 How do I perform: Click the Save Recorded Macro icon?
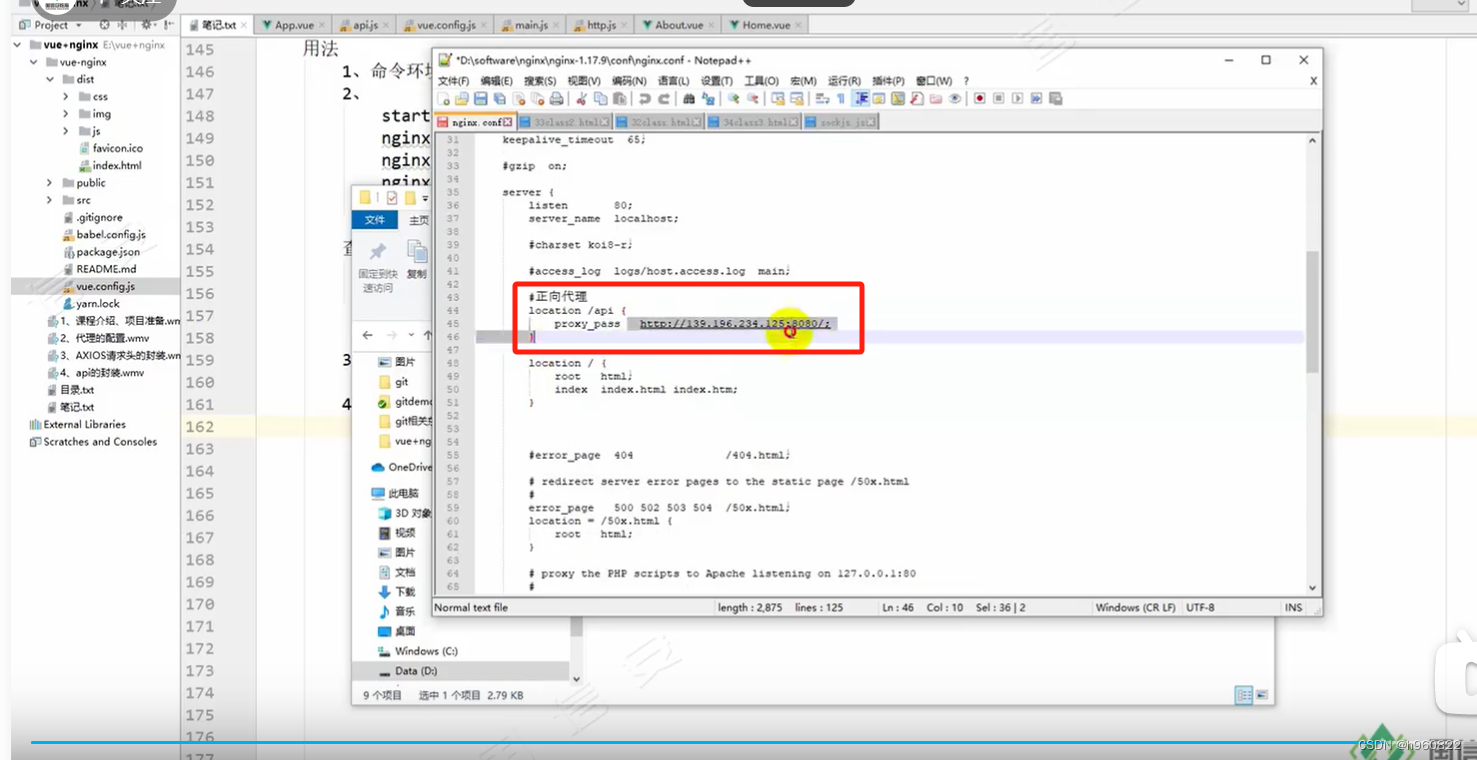pyautogui.click(x=1055, y=98)
